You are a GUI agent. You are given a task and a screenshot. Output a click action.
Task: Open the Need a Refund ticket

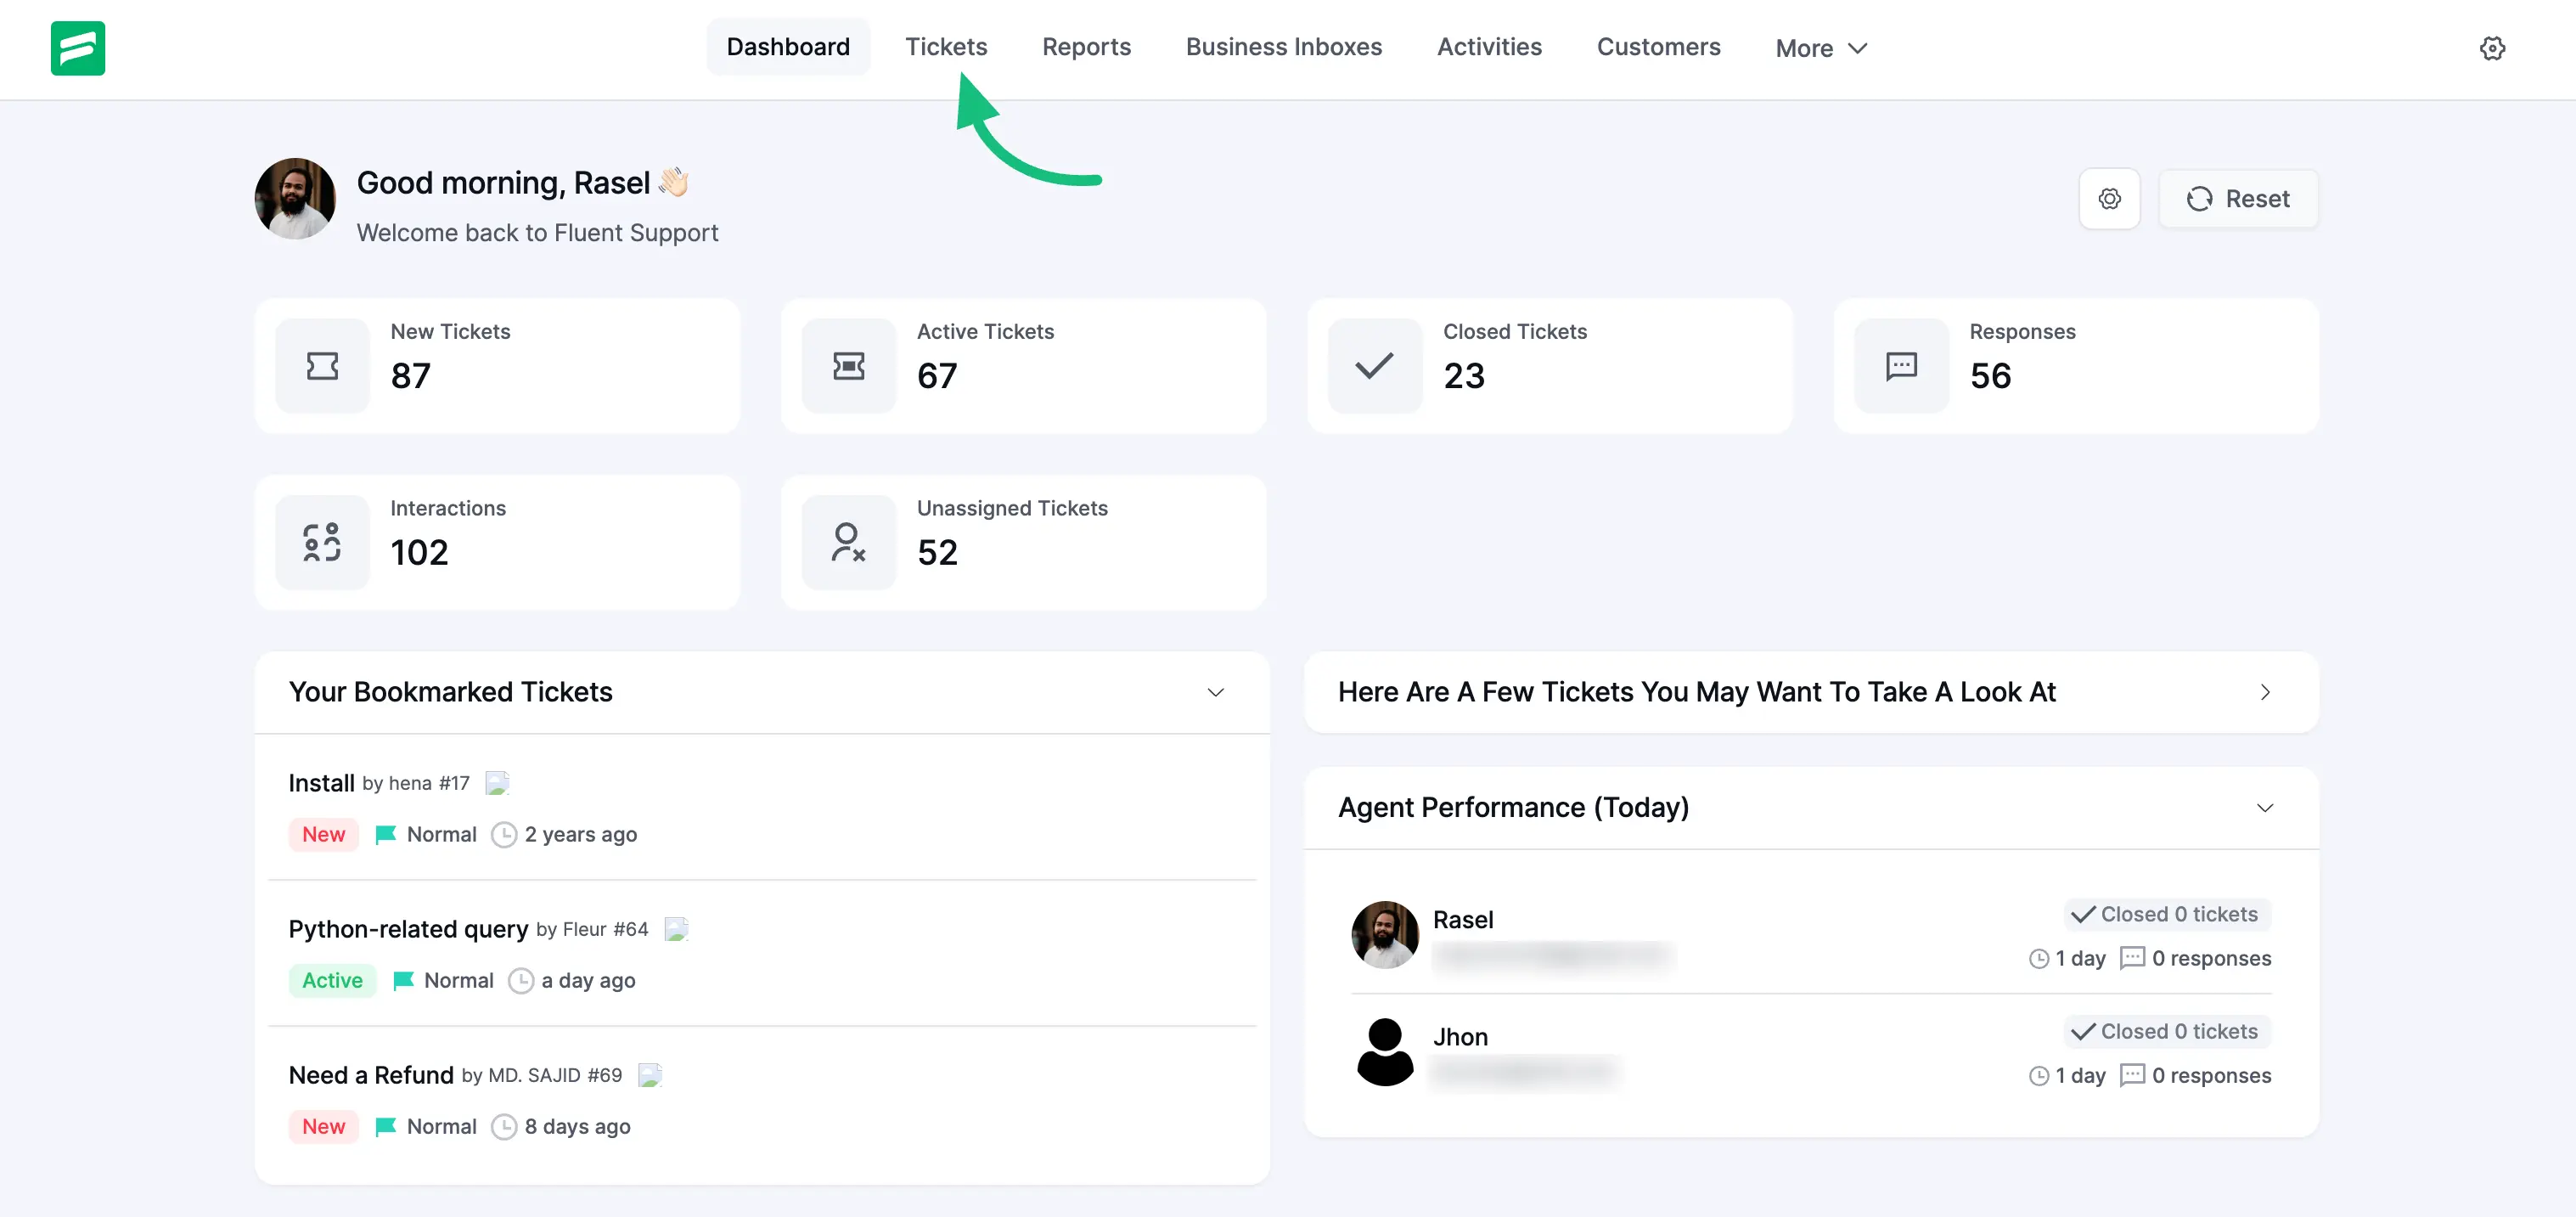pyautogui.click(x=370, y=1074)
